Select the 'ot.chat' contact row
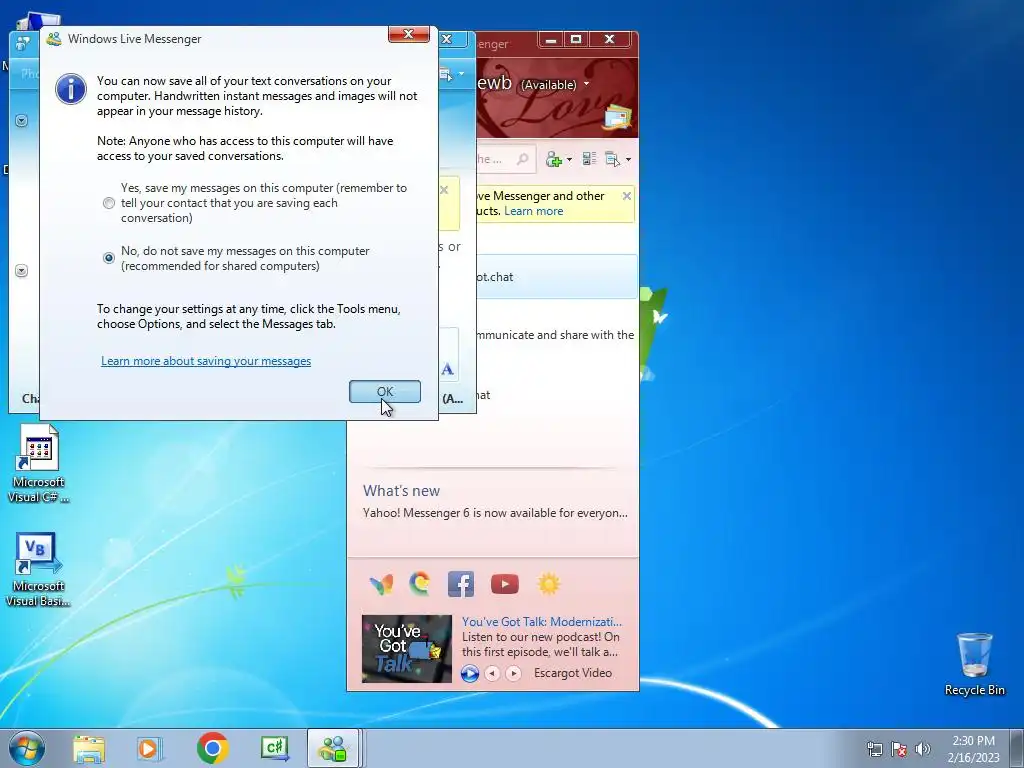The height and width of the screenshot is (768, 1024). (557, 277)
